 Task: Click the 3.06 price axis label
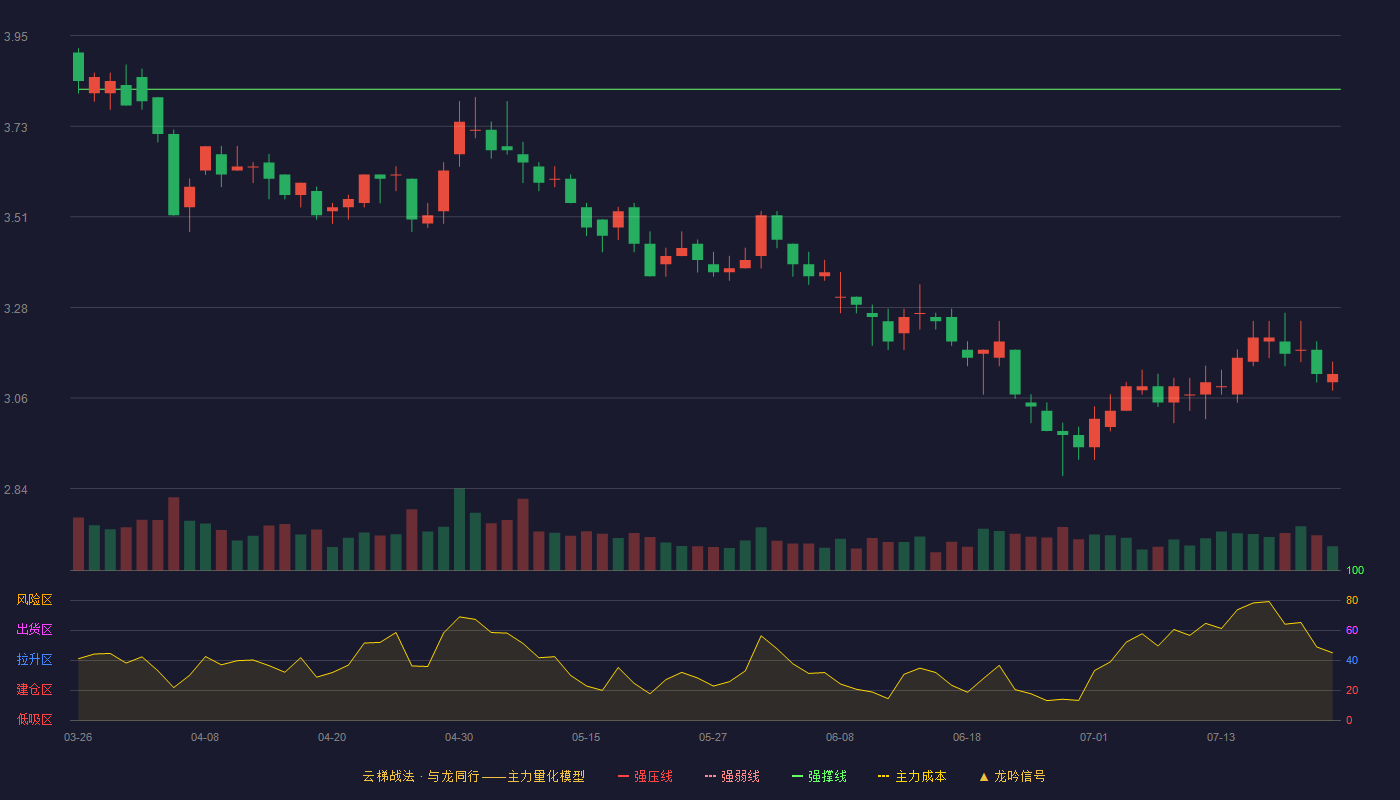pyautogui.click(x=16, y=399)
